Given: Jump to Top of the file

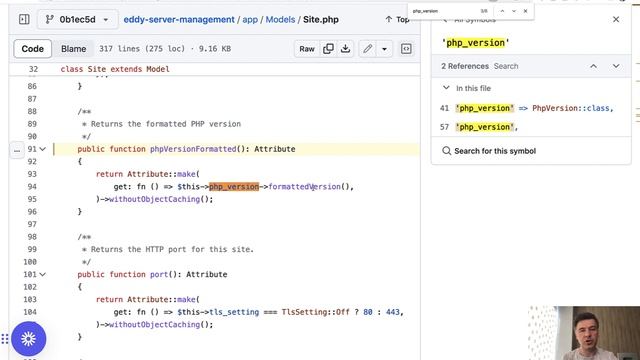Looking at the screenshot, I should 397,20.
